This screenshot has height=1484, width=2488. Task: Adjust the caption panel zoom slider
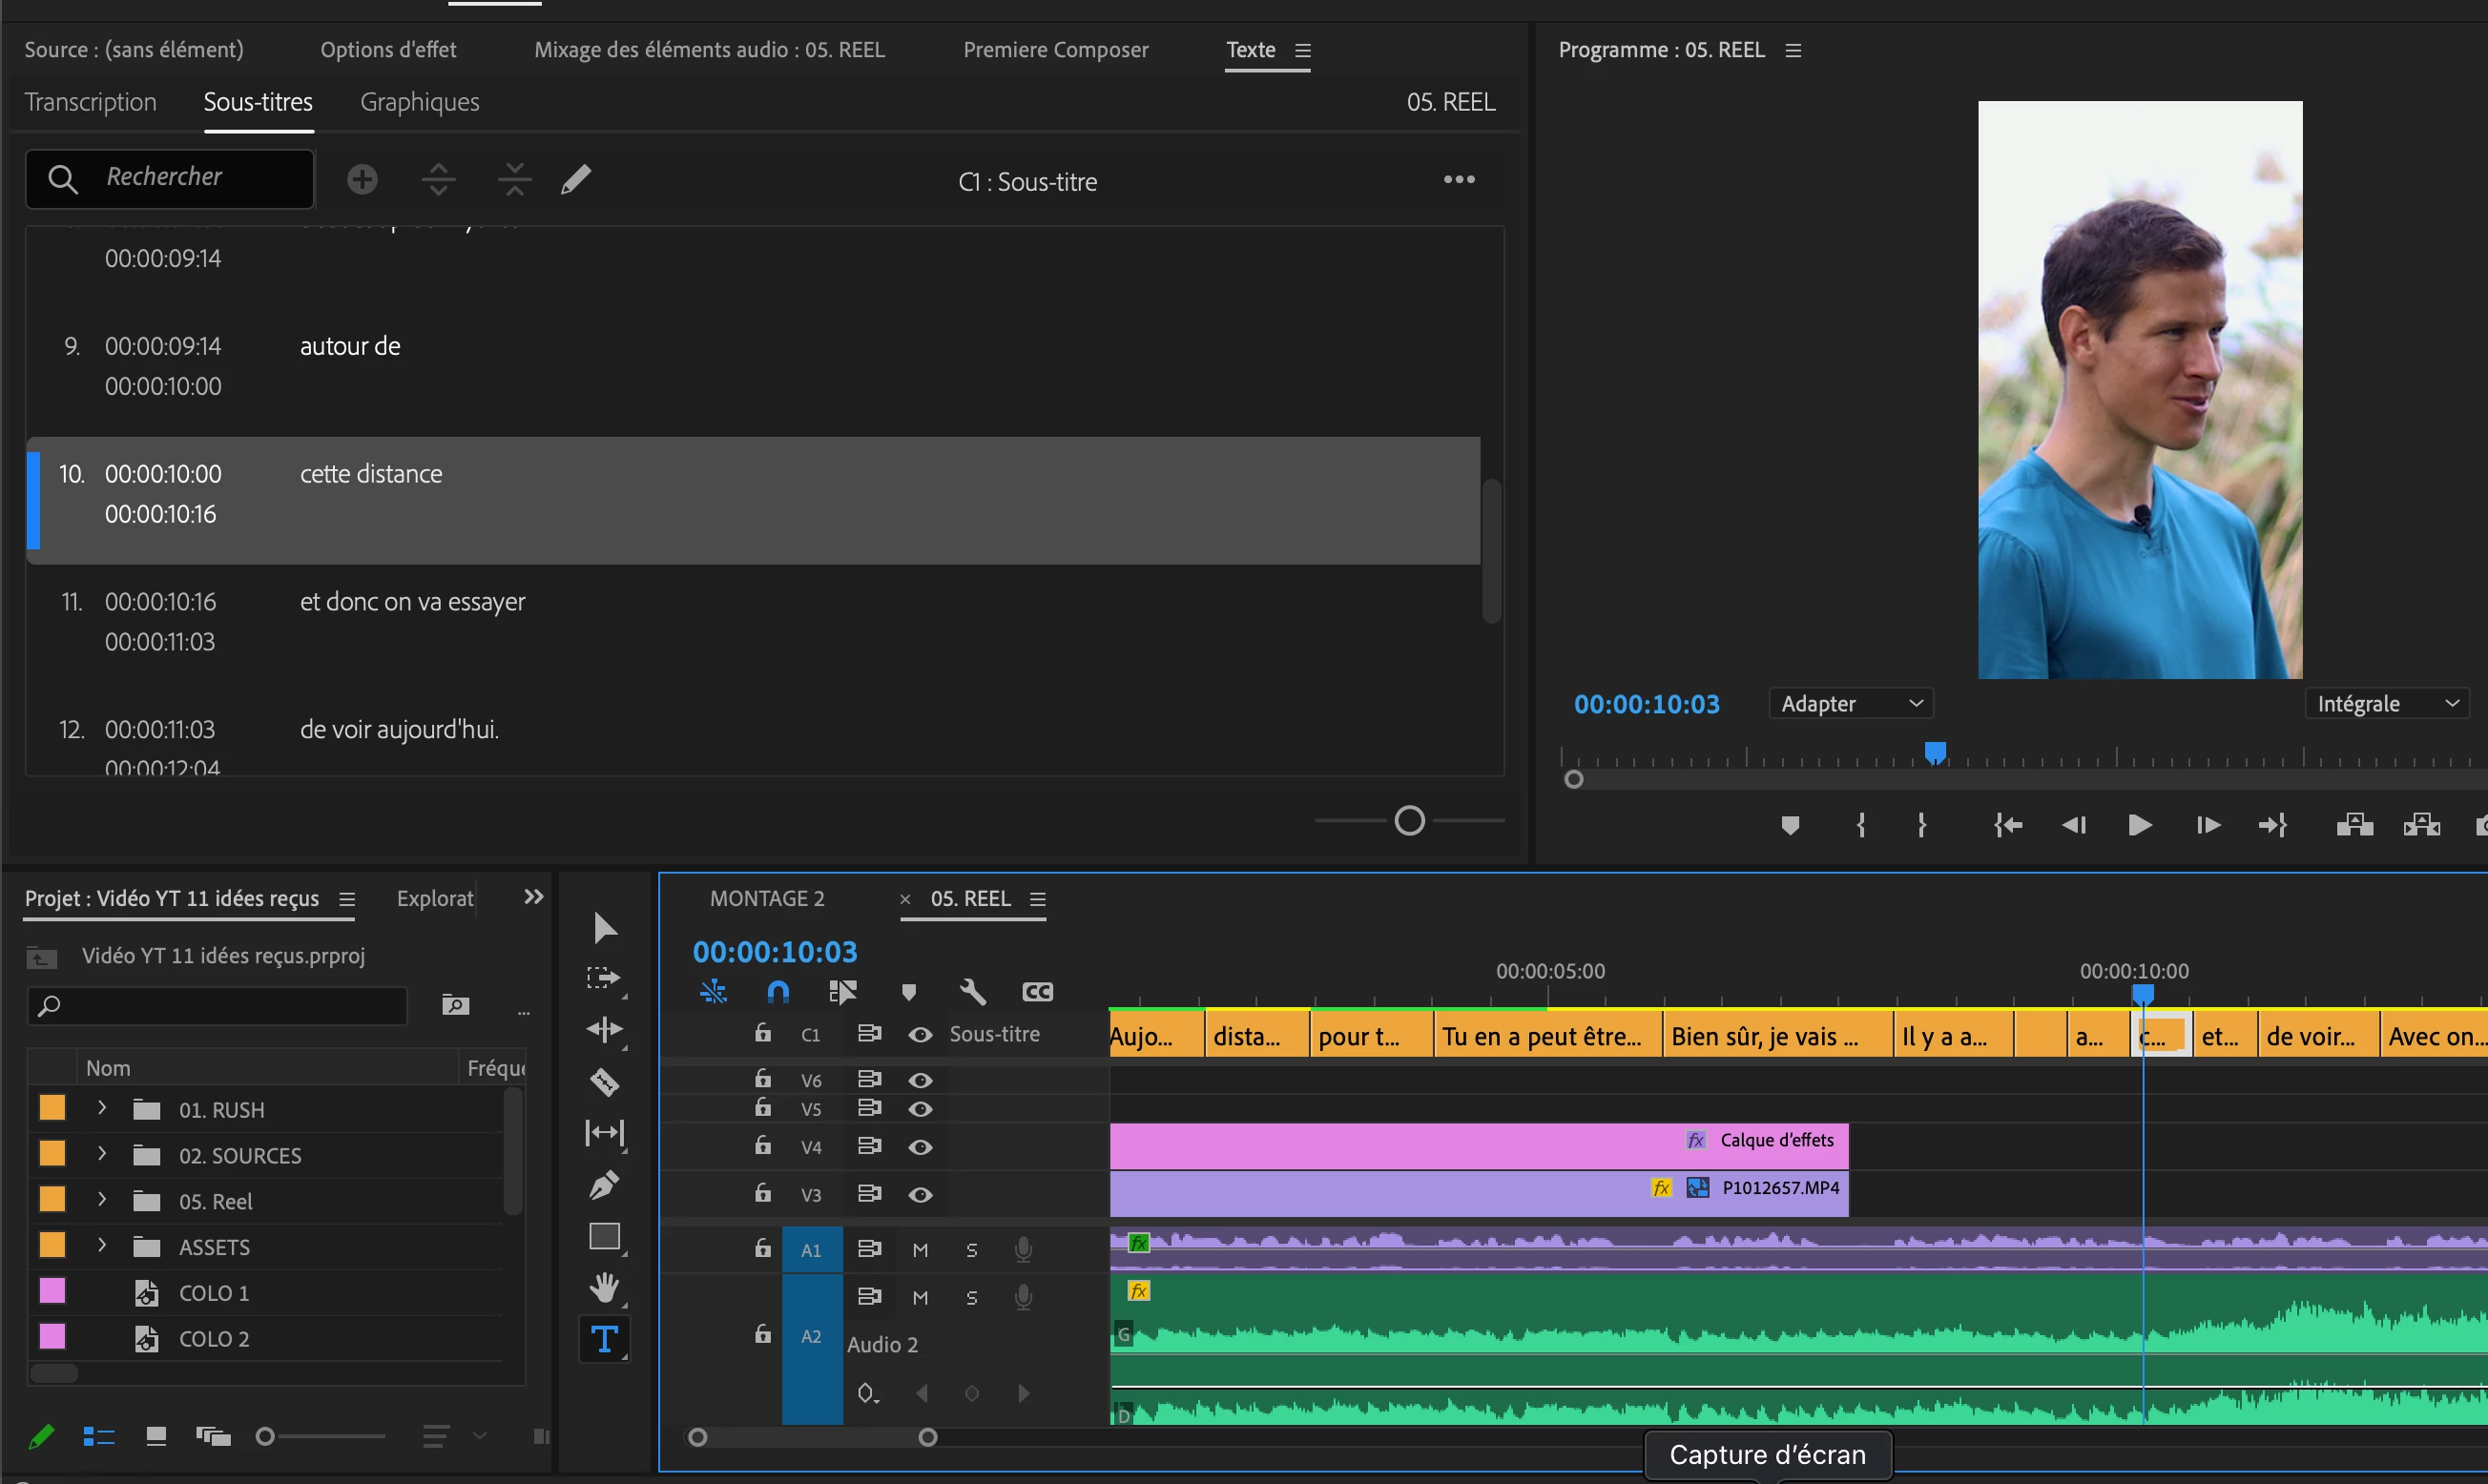[1409, 821]
